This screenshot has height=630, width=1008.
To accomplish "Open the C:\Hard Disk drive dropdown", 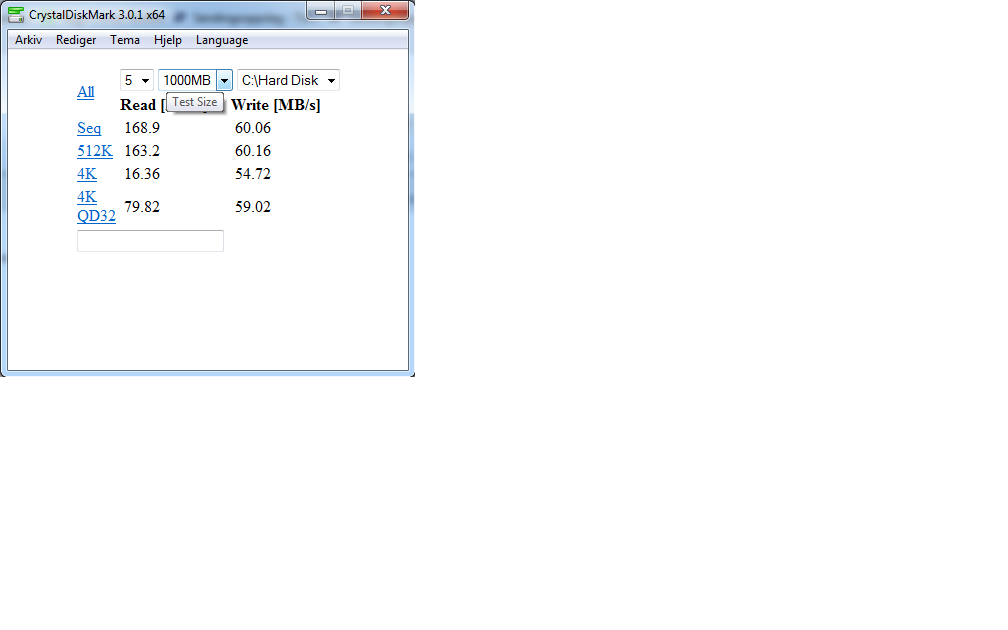I will click(289, 80).
